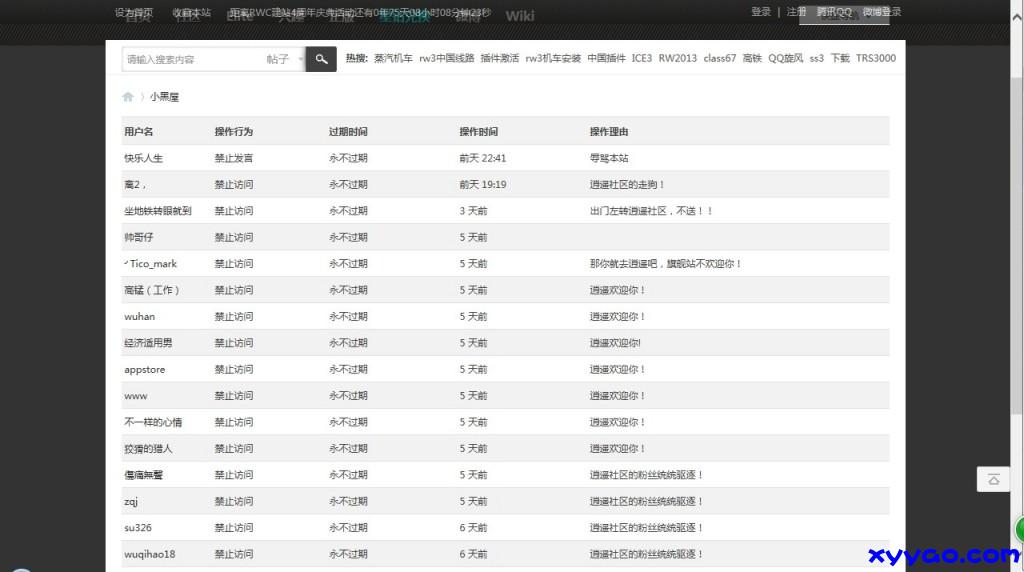Open 小黑屋 breadcrumb link
The height and width of the screenshot is (572, 1024).
click(x=165, y=97)
